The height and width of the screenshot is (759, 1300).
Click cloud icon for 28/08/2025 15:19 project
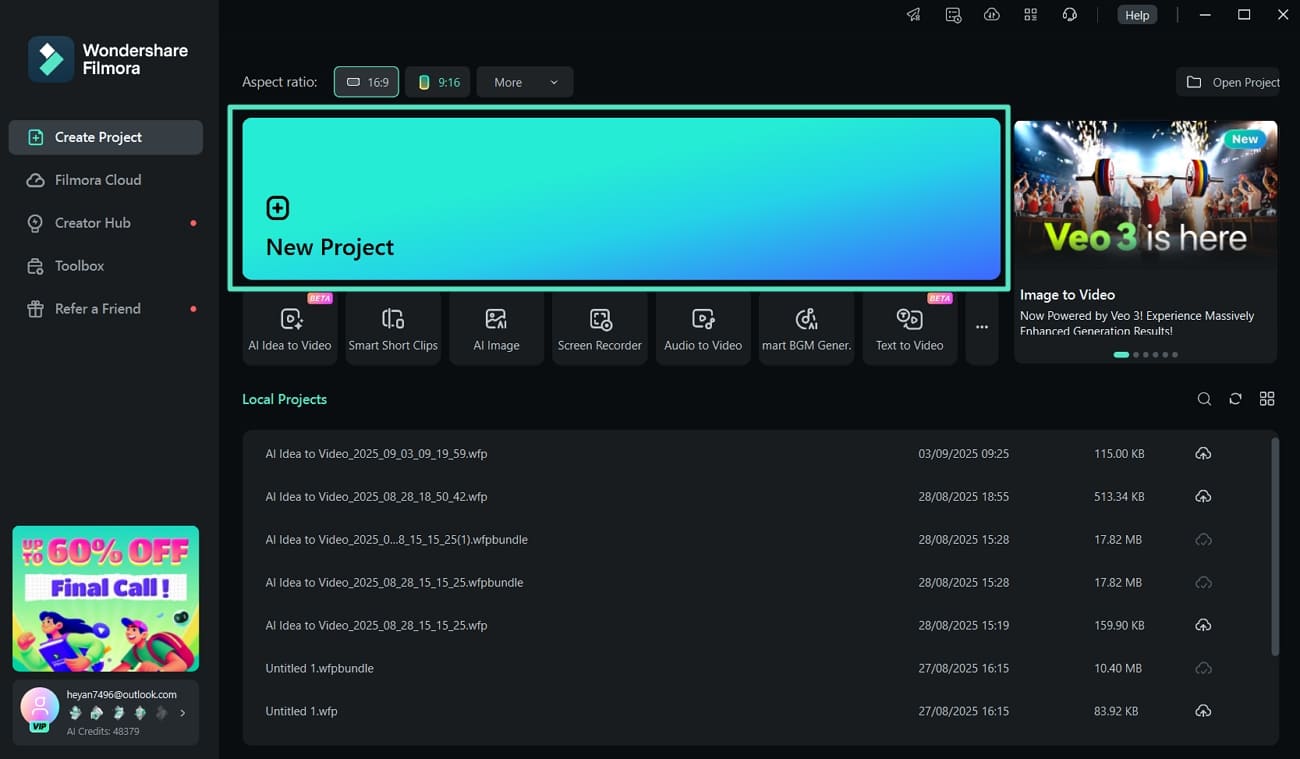point(1203,626)
